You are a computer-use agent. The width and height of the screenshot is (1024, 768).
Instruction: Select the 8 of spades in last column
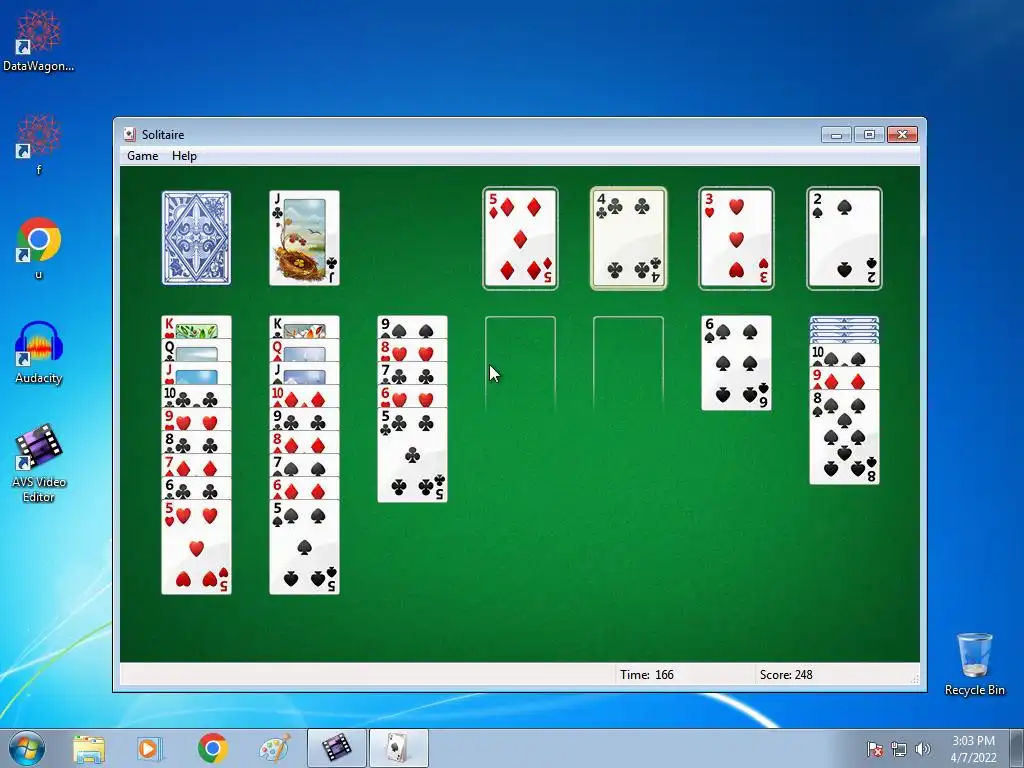tap(844, 438)
